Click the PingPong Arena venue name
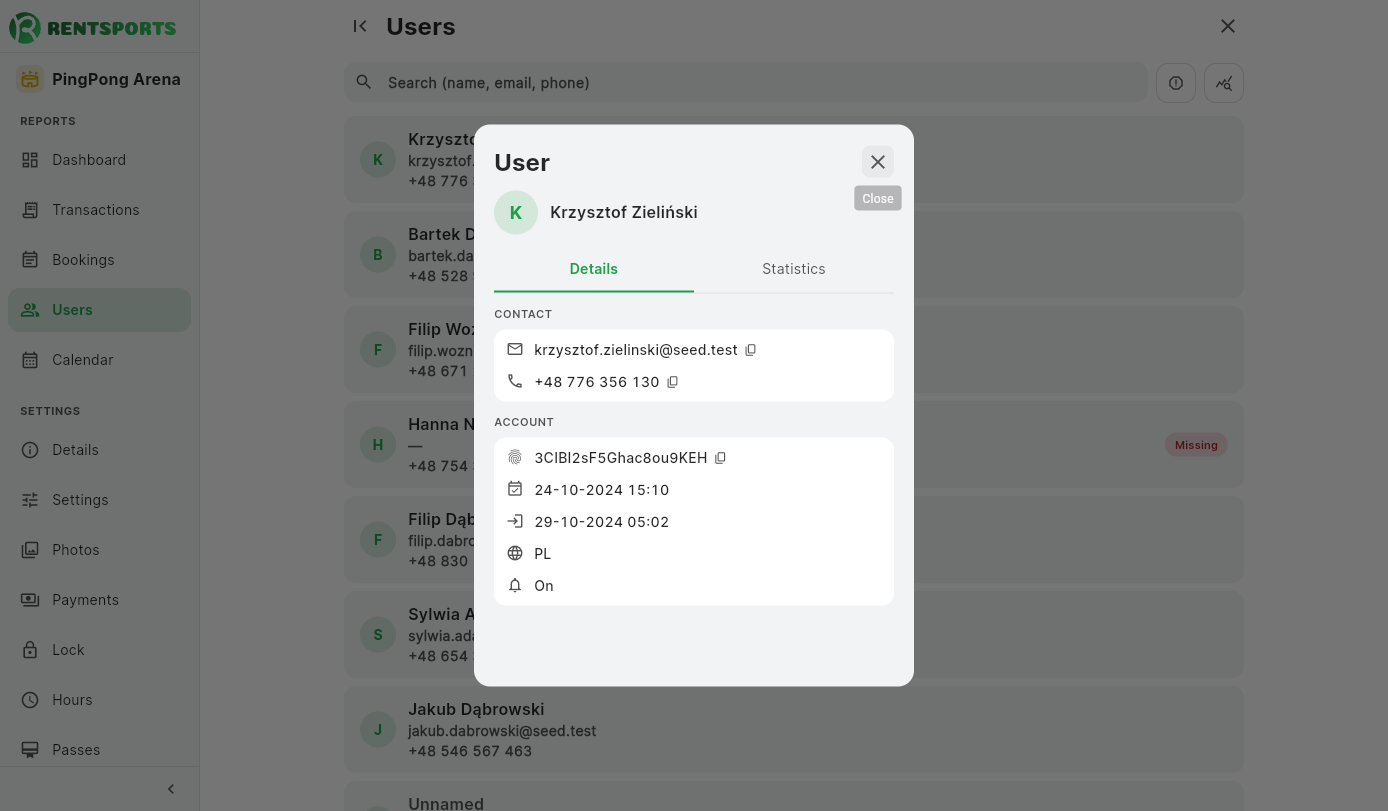Screen dimensions: 1388x811 click(116, 79)
